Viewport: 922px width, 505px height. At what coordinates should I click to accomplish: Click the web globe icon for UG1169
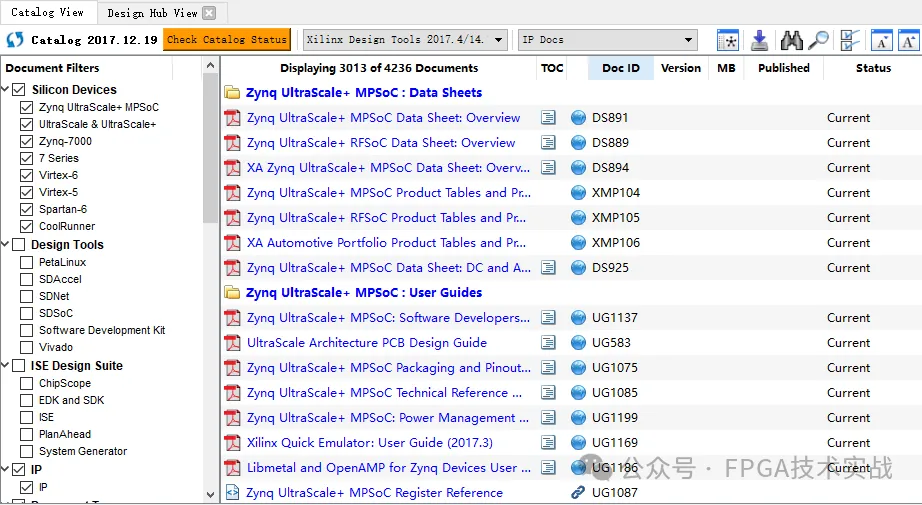(579, 443)
